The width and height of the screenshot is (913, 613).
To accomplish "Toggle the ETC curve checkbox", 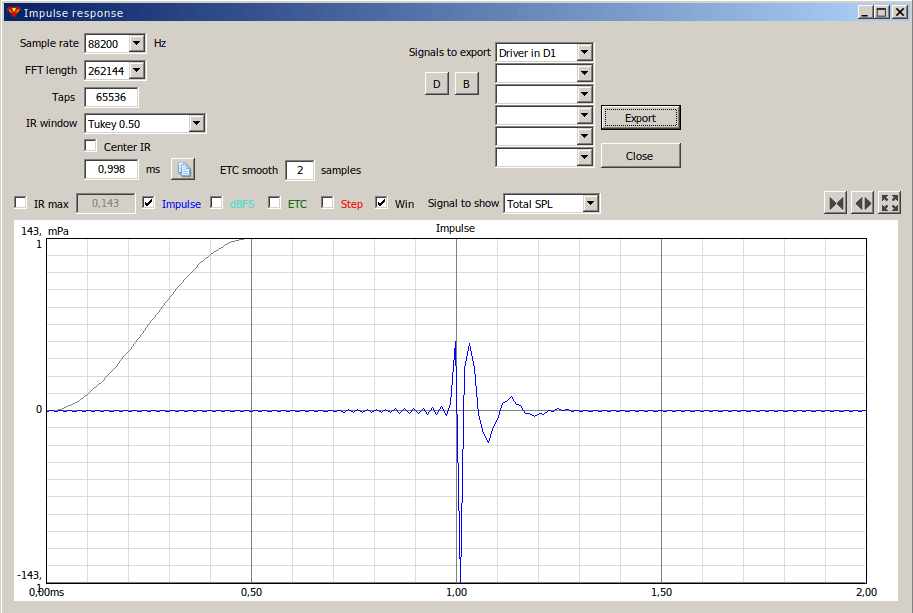I will tap(275, 203).
